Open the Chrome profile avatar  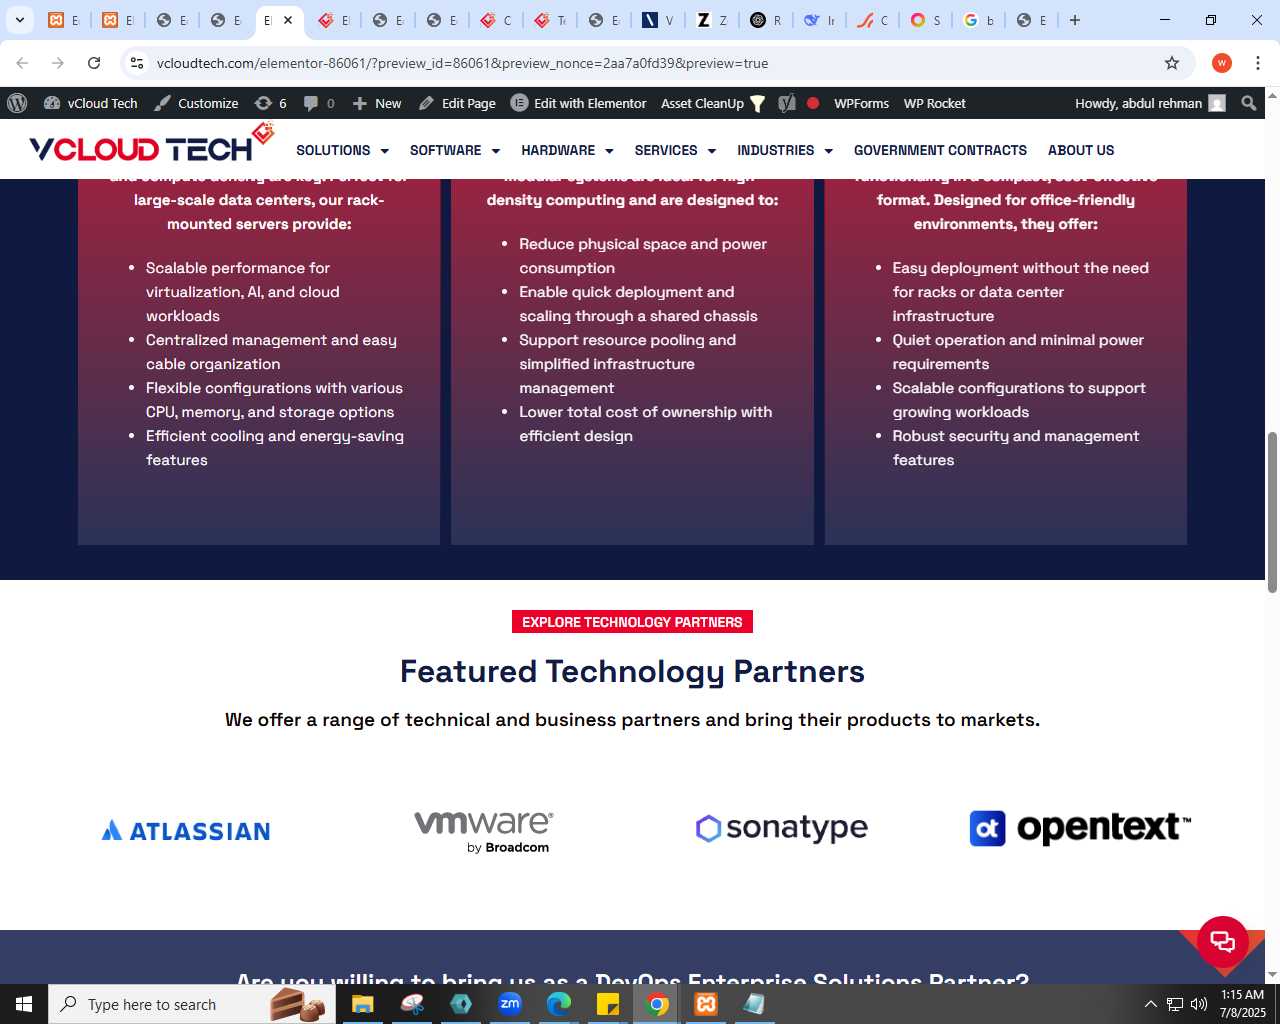click(1221, 63)
